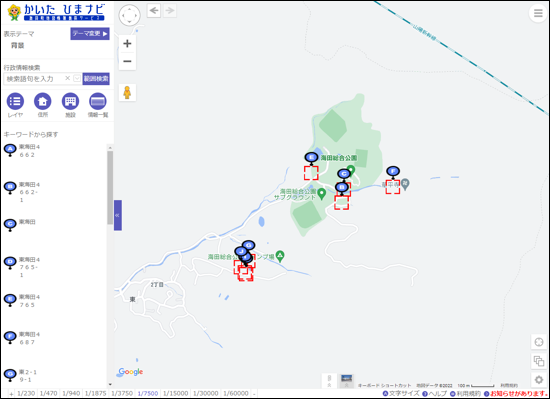Click the map zoom in plus button

(x=127, y=44)
